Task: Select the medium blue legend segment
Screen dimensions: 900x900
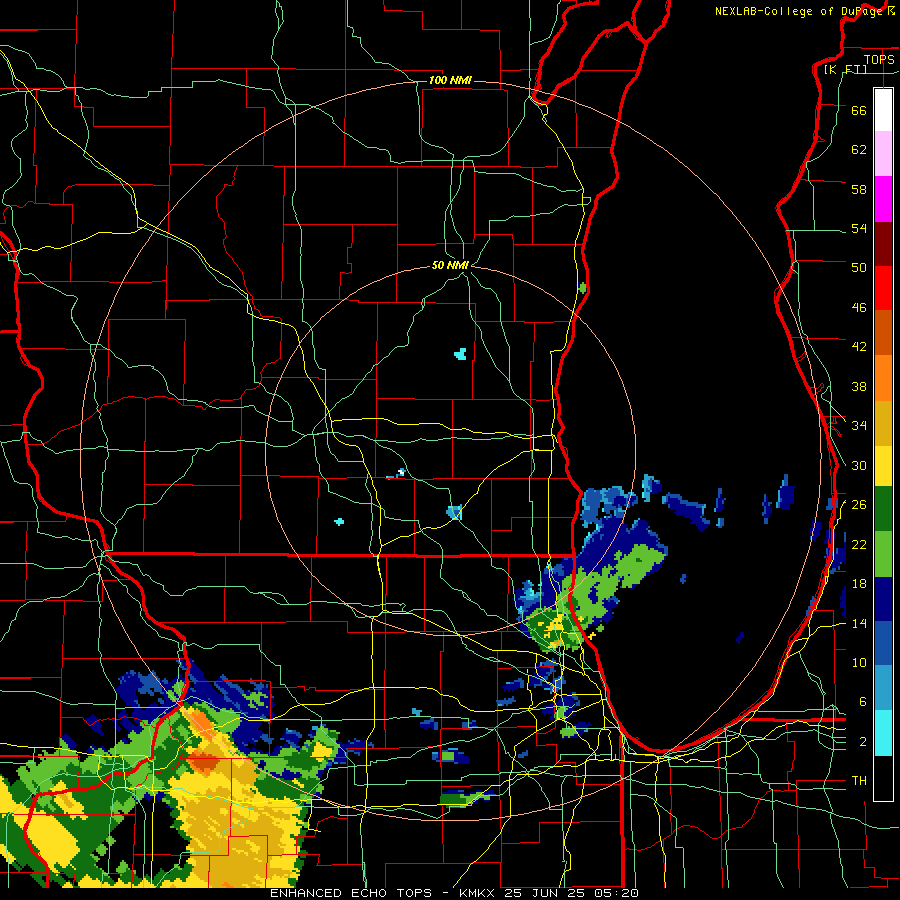Action: (883, 643)
